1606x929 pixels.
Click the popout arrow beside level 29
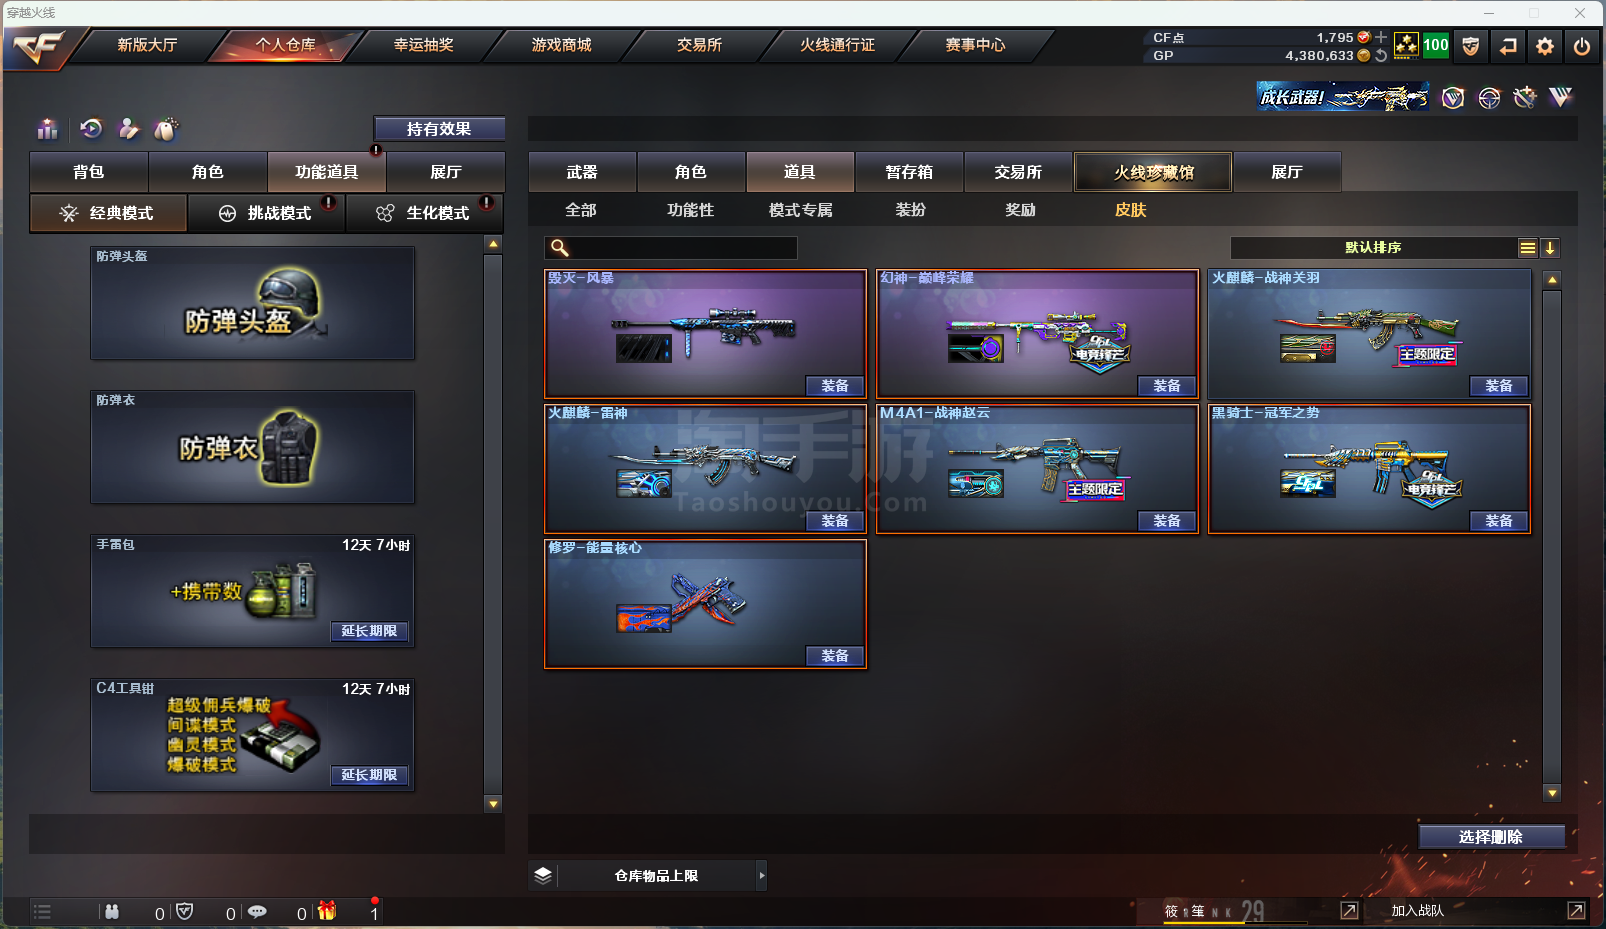point(1349,910)
